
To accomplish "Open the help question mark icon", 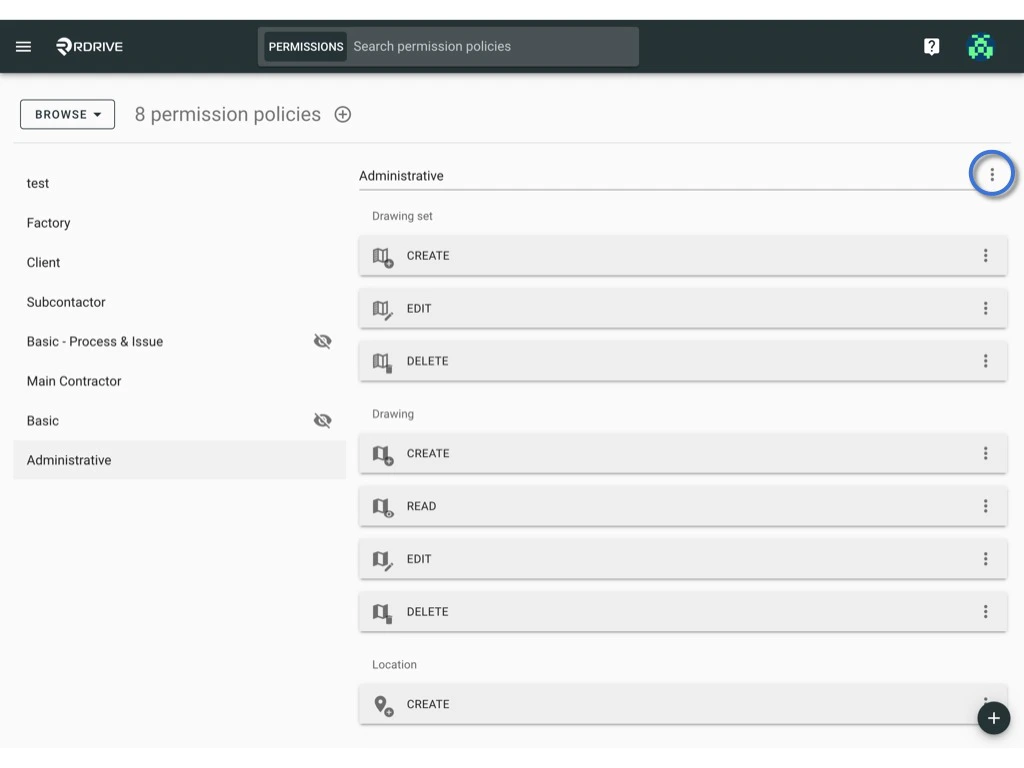I will [x=931, y=46].
